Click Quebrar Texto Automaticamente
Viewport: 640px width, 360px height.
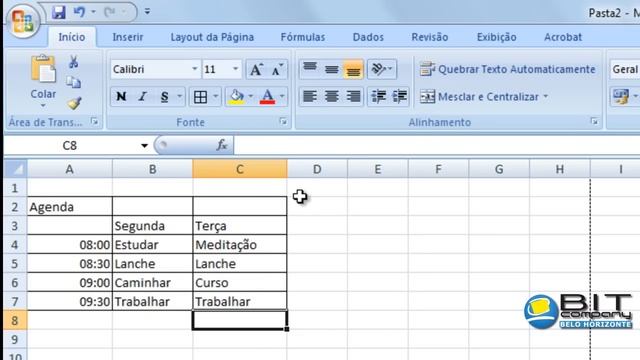[507, 69]
